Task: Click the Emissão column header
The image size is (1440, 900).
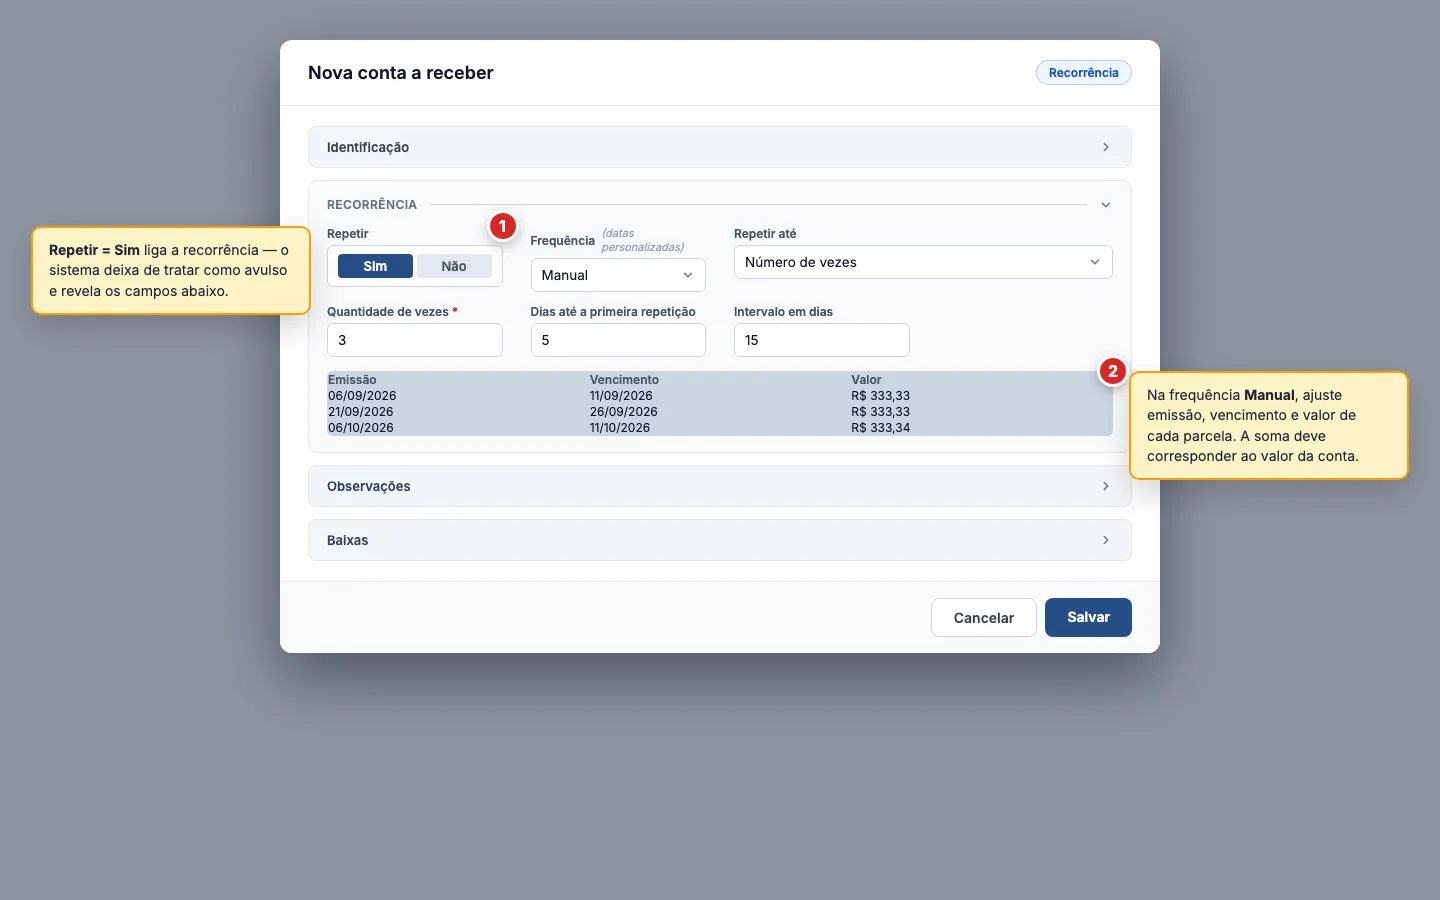Action: click(352, 380)
